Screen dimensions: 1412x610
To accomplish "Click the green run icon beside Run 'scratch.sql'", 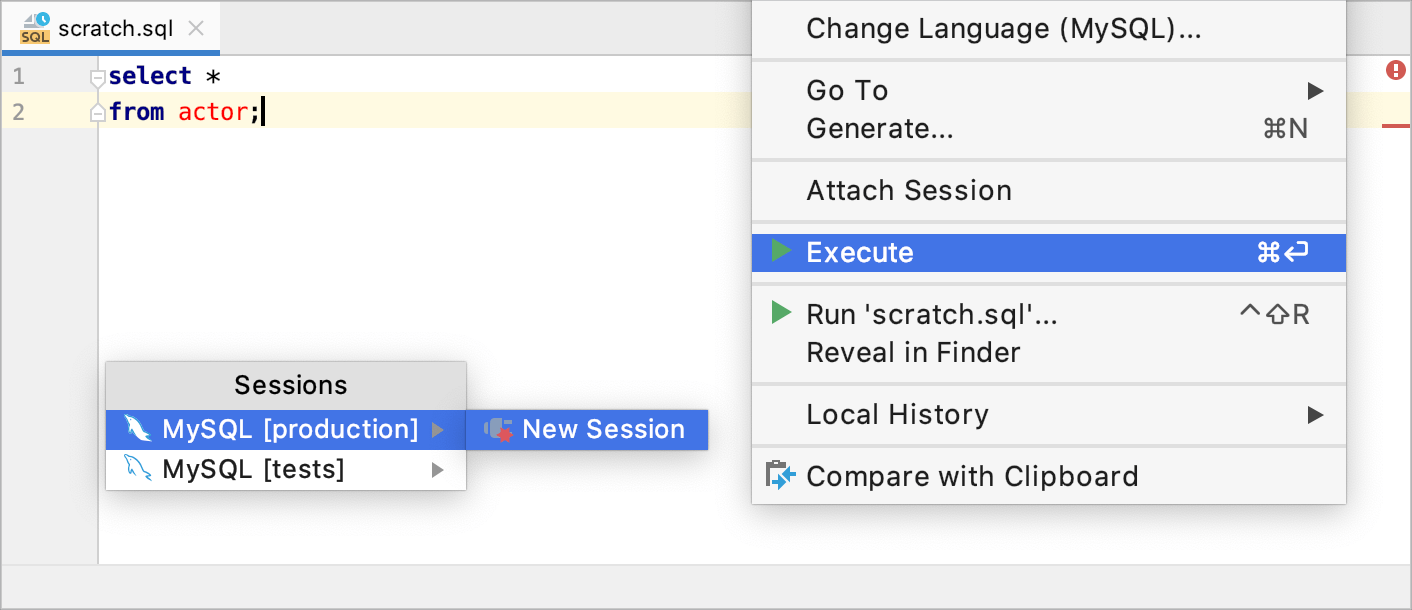I will 780,313.
